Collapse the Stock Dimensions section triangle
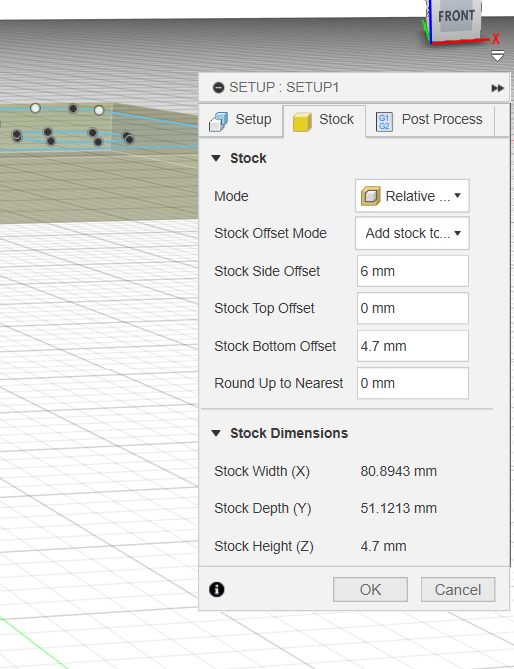 (x=216, y=433)
